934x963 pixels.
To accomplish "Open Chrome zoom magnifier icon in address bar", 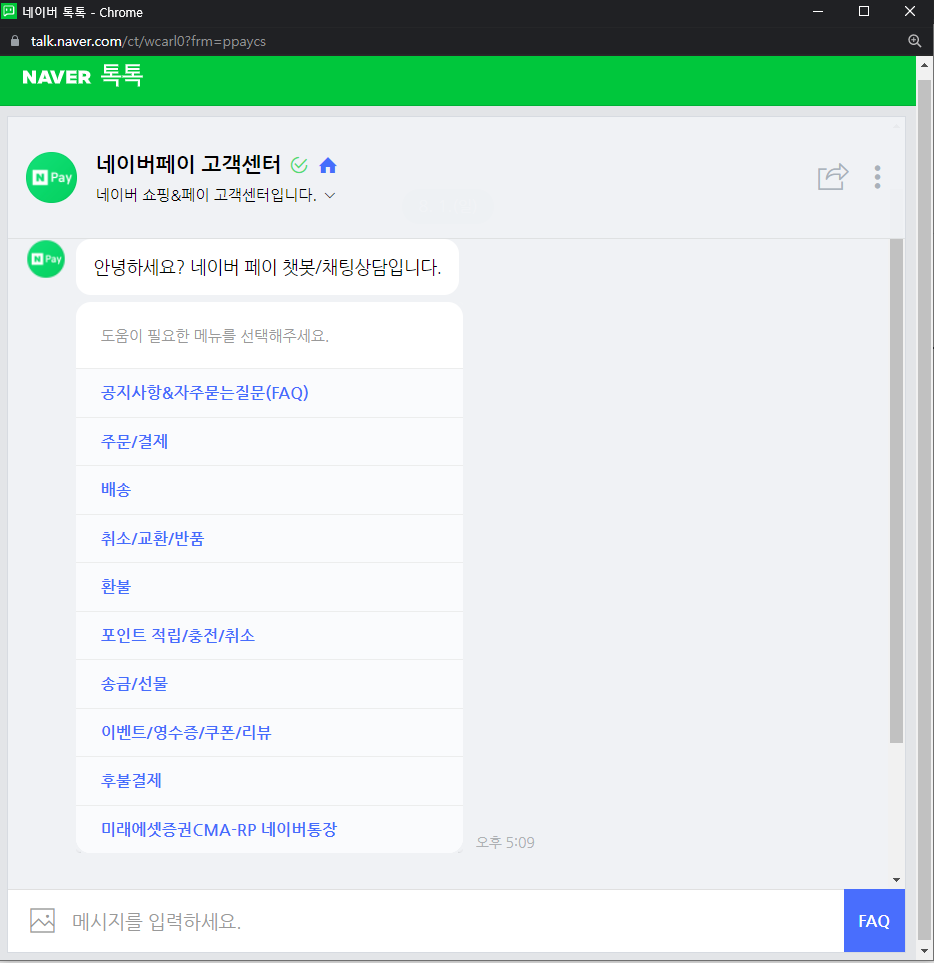I will [914, 41].
